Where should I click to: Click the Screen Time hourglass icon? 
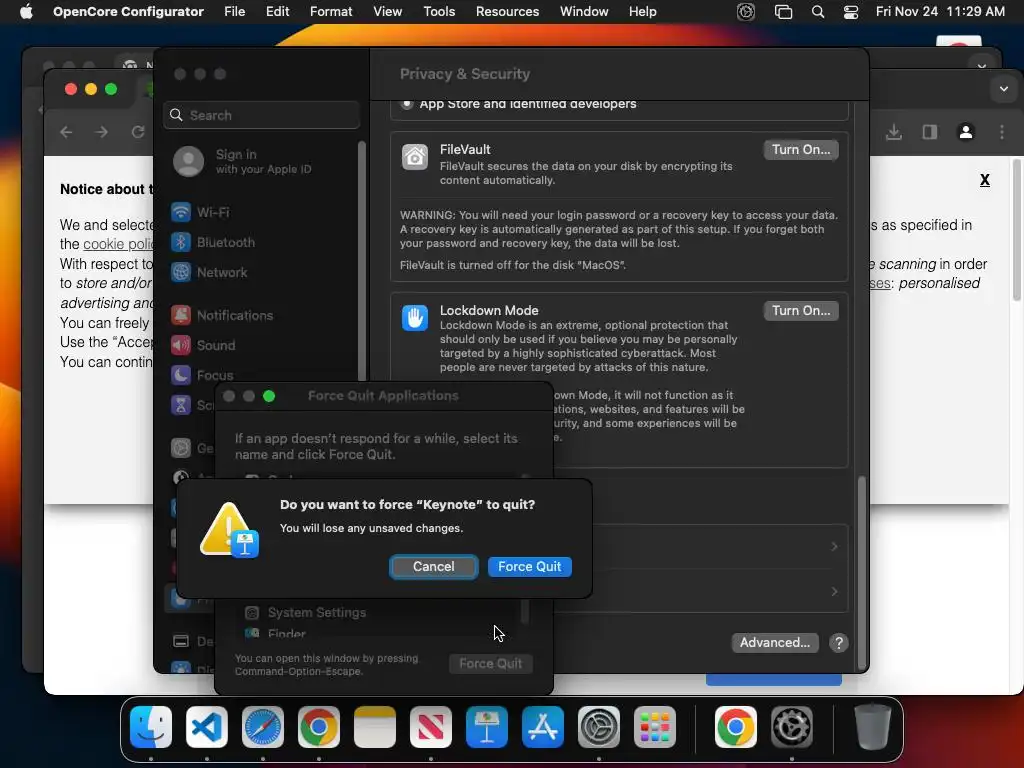(181, 405)
